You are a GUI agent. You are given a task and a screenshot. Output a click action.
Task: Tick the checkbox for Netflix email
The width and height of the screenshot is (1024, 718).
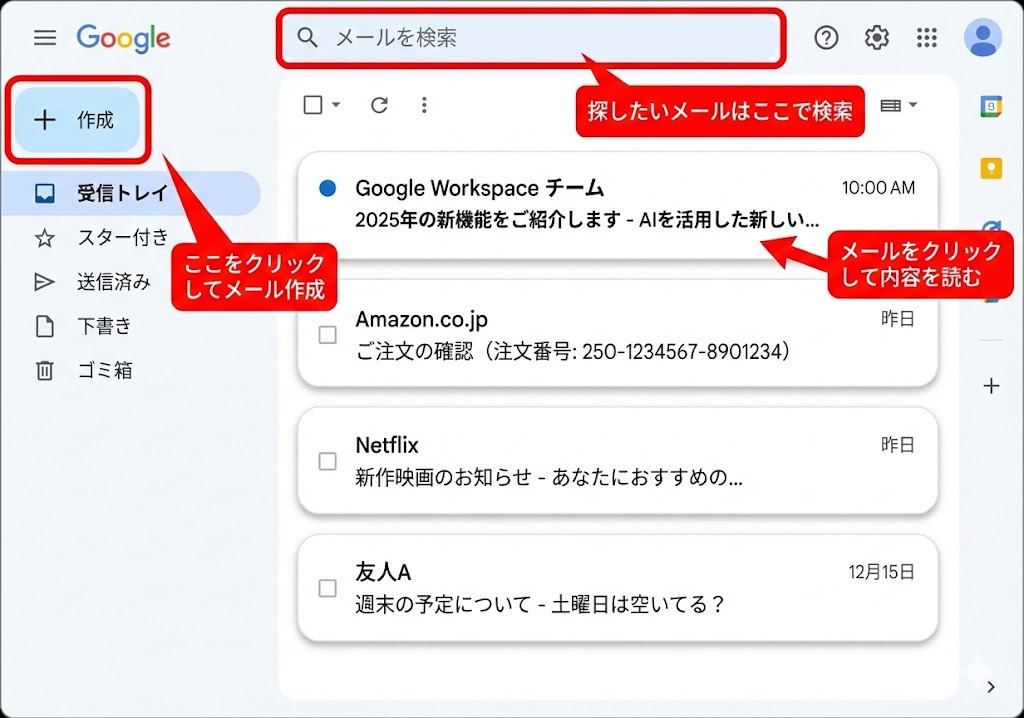(x=327, y=461)
